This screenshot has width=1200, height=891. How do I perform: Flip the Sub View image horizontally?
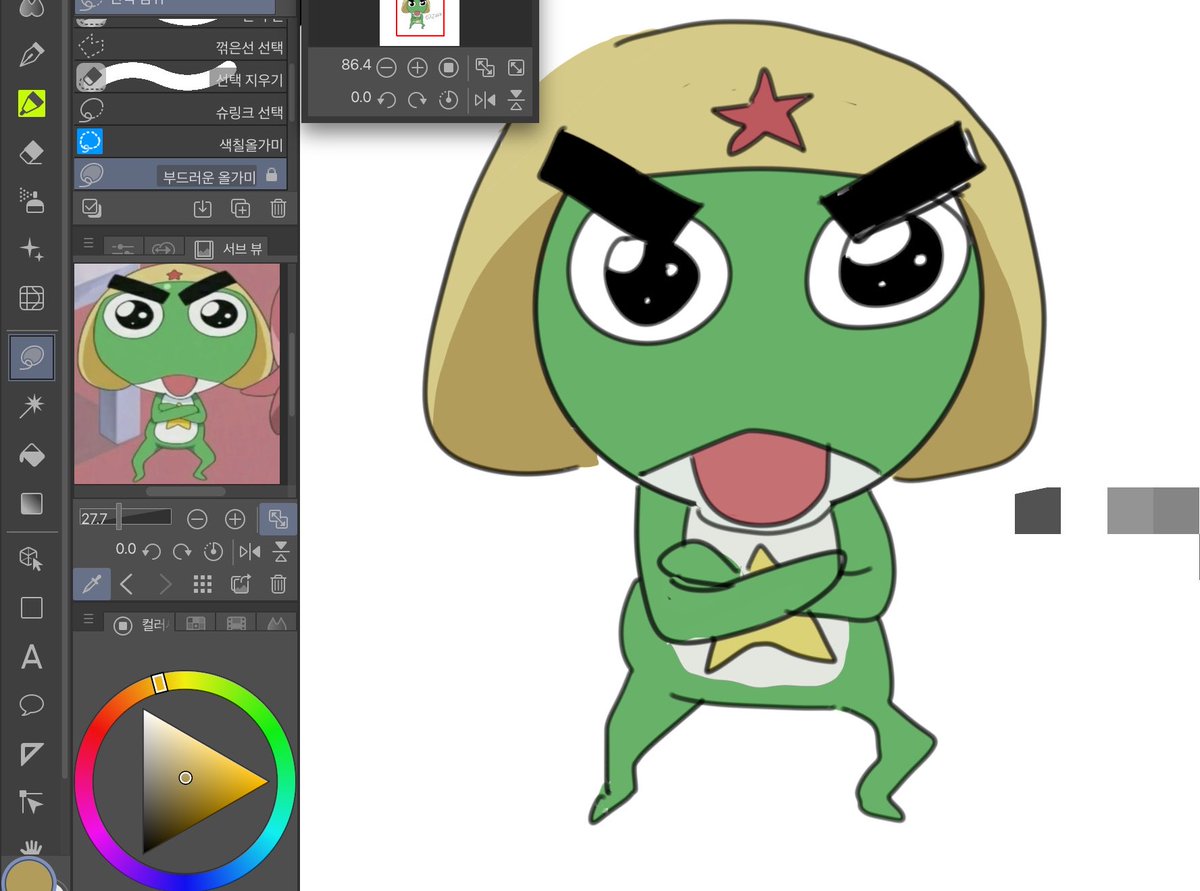pos(250,551)
